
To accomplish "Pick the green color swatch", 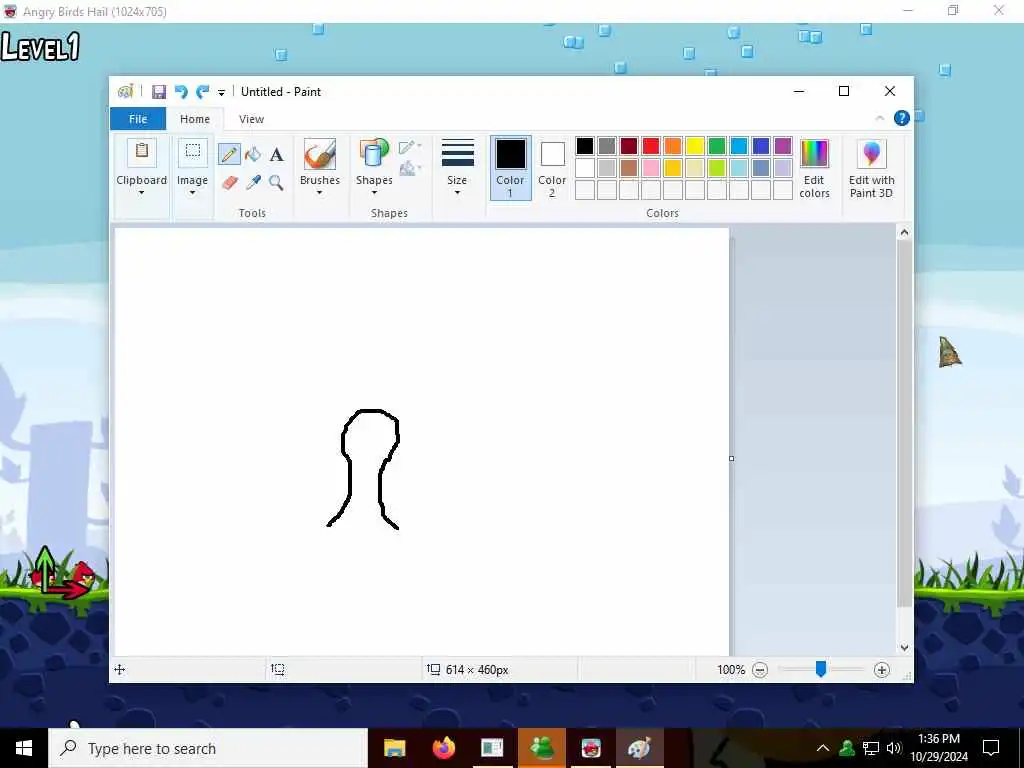I will point(717,146).
